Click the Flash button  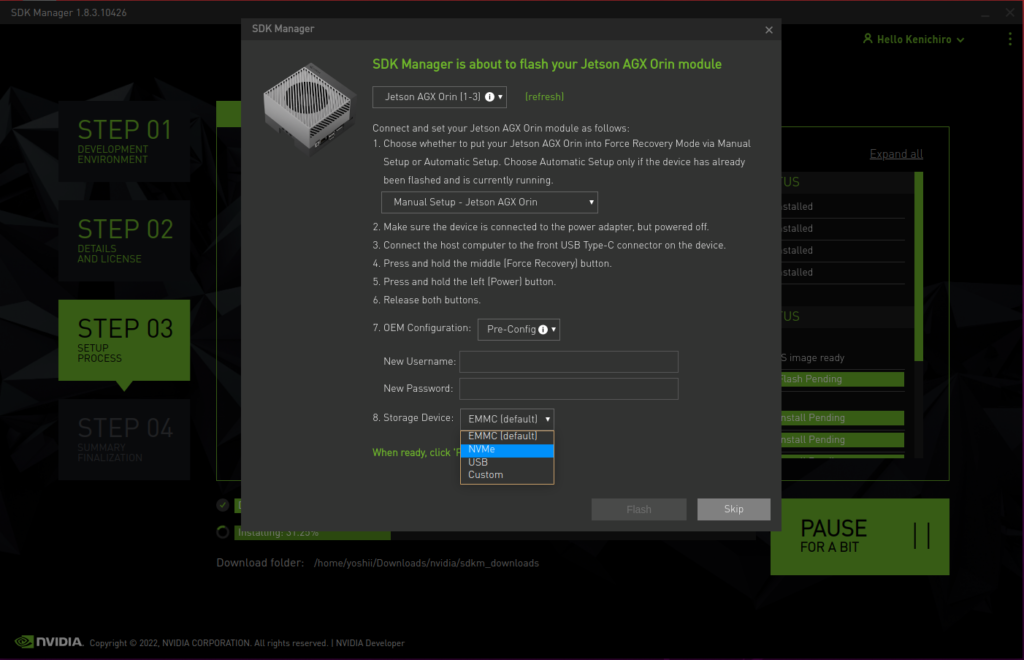[x=639, y=509]
